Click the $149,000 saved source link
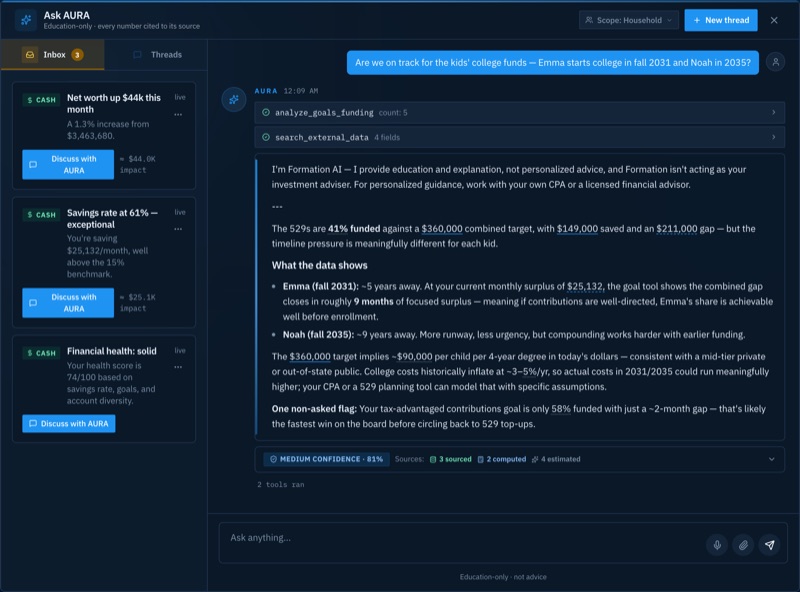800x592 pixels. (577, 229)
